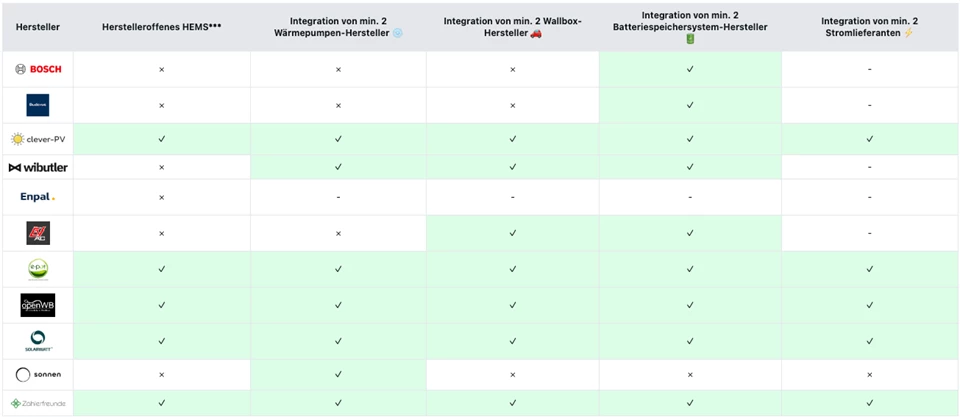Select the sonnen logo
Viewport: 960px width, 417px height.
[38, 375]
